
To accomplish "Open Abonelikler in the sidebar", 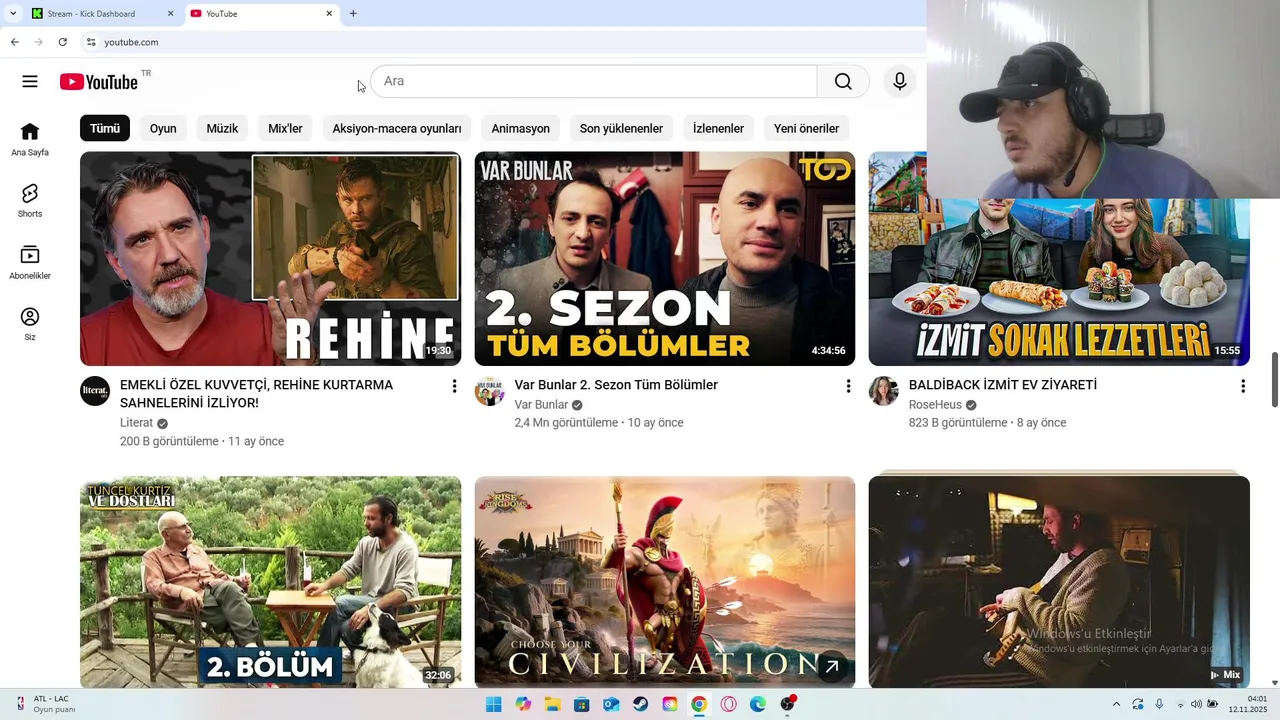I will (x=30, y=262).
